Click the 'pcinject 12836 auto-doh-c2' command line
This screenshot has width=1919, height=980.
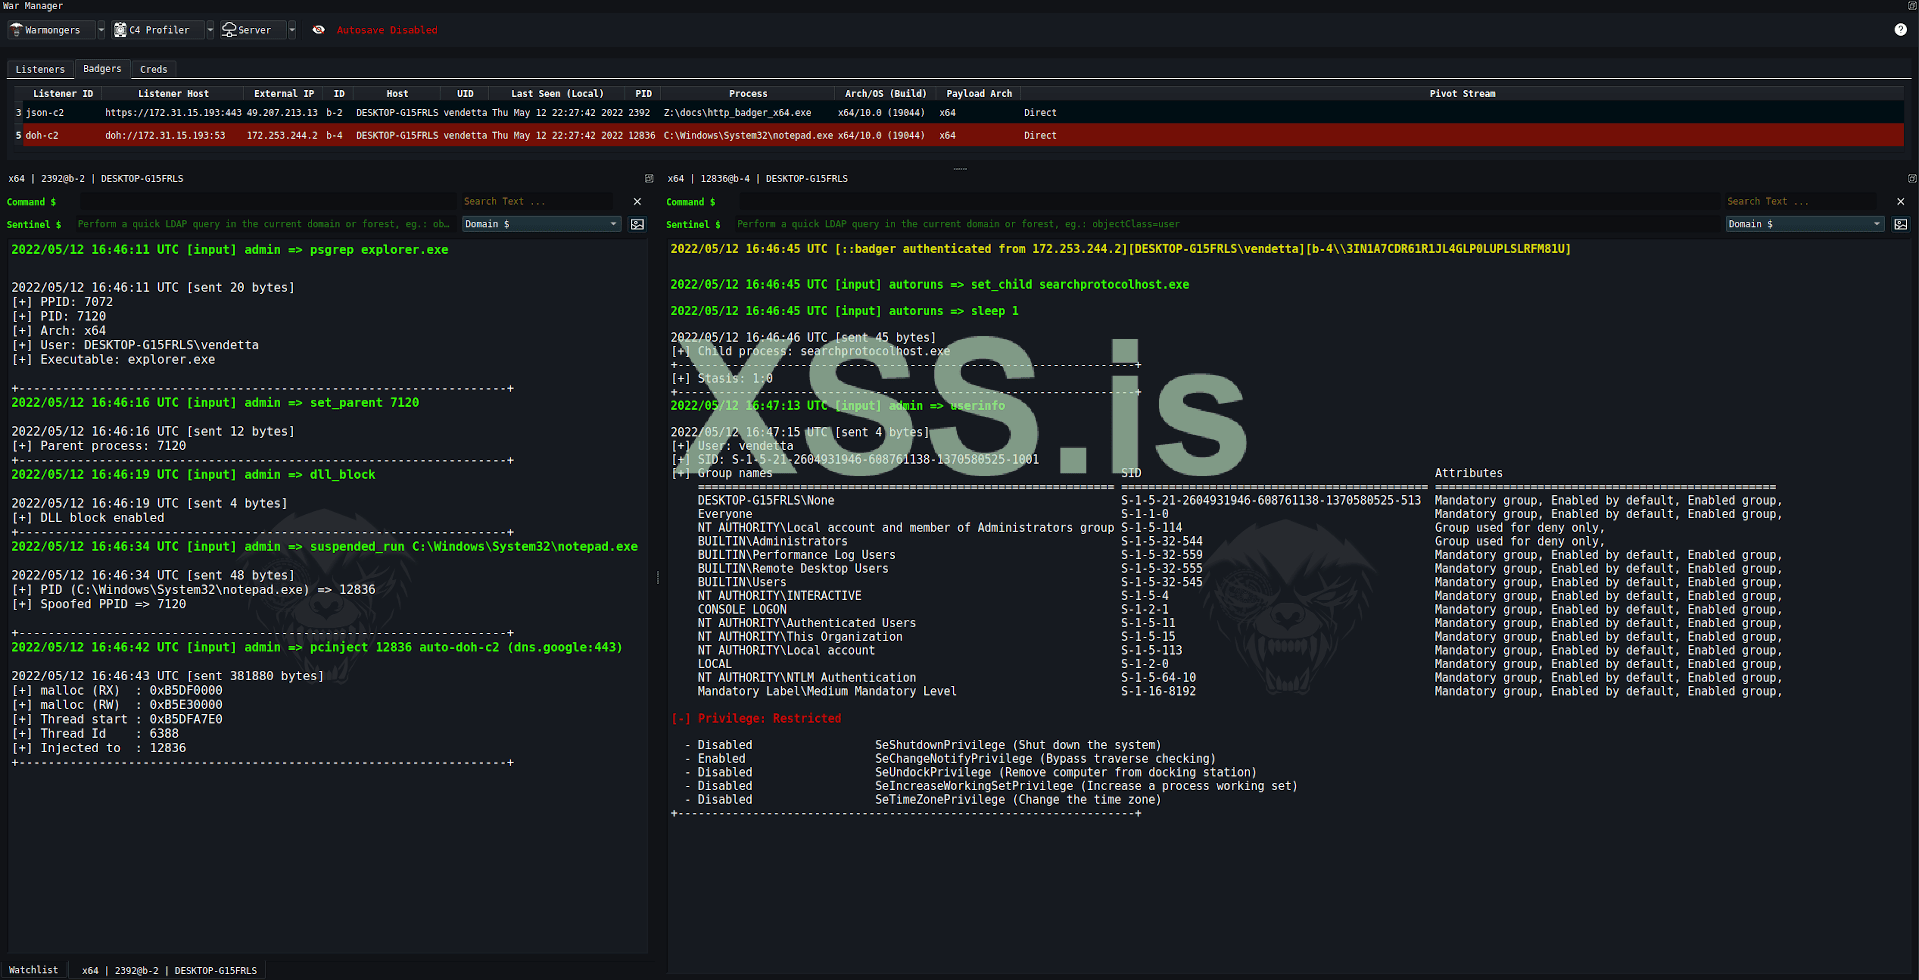pyautogui.click(x=317, y=648)
